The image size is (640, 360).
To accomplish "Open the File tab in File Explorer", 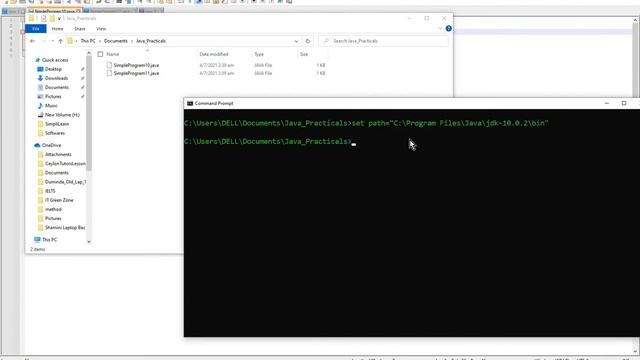I will coord(36,29).
